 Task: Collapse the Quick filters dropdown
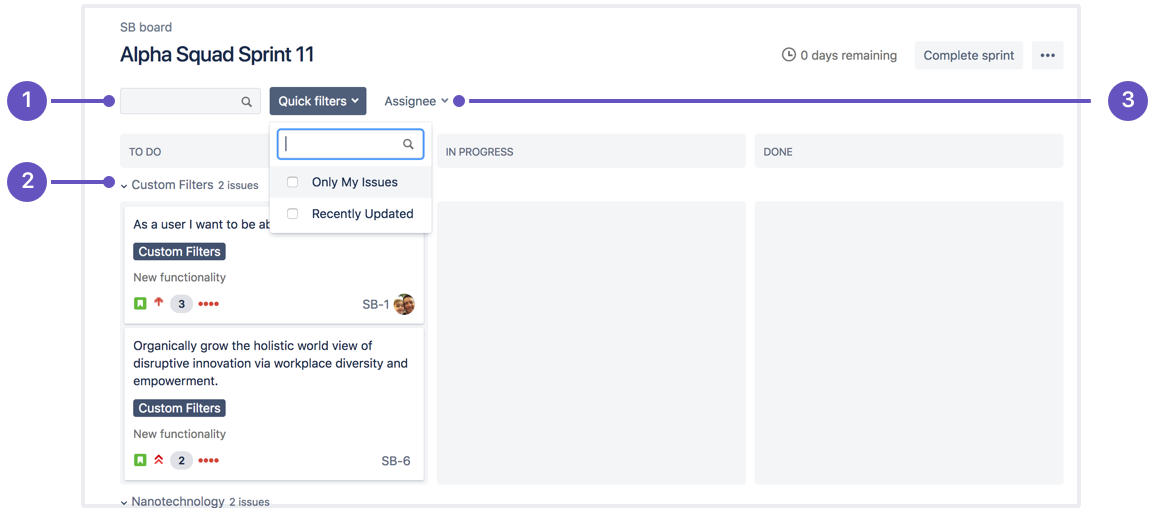pyautogui.click(x=317, y=101)
